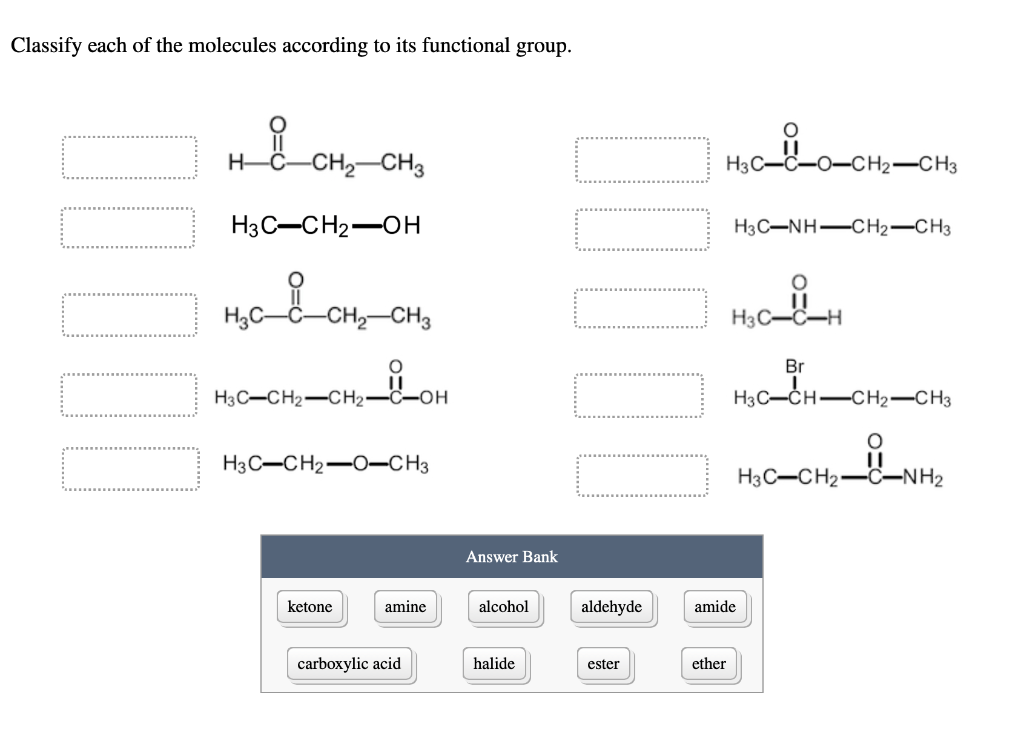Select the carboxylic acid tile
The height and width of the screenshot is (755, 1024).
[x=350, y=663]
